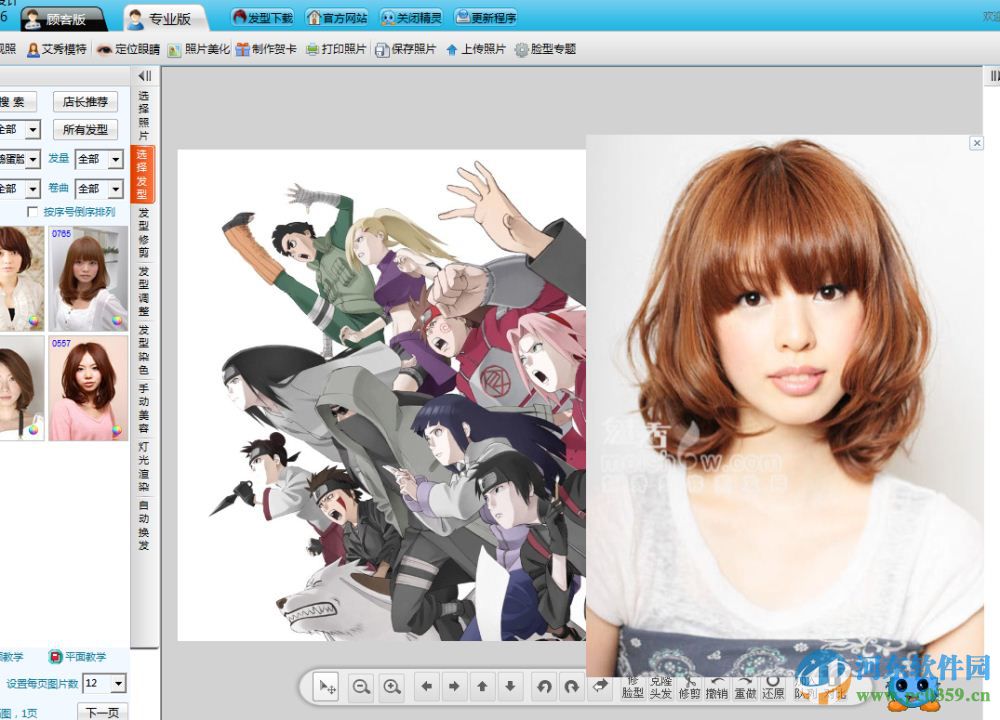This screenshot has width=1000, height=720.
Task: Click the move down arrow tool
Action: [x=510, y=687]
